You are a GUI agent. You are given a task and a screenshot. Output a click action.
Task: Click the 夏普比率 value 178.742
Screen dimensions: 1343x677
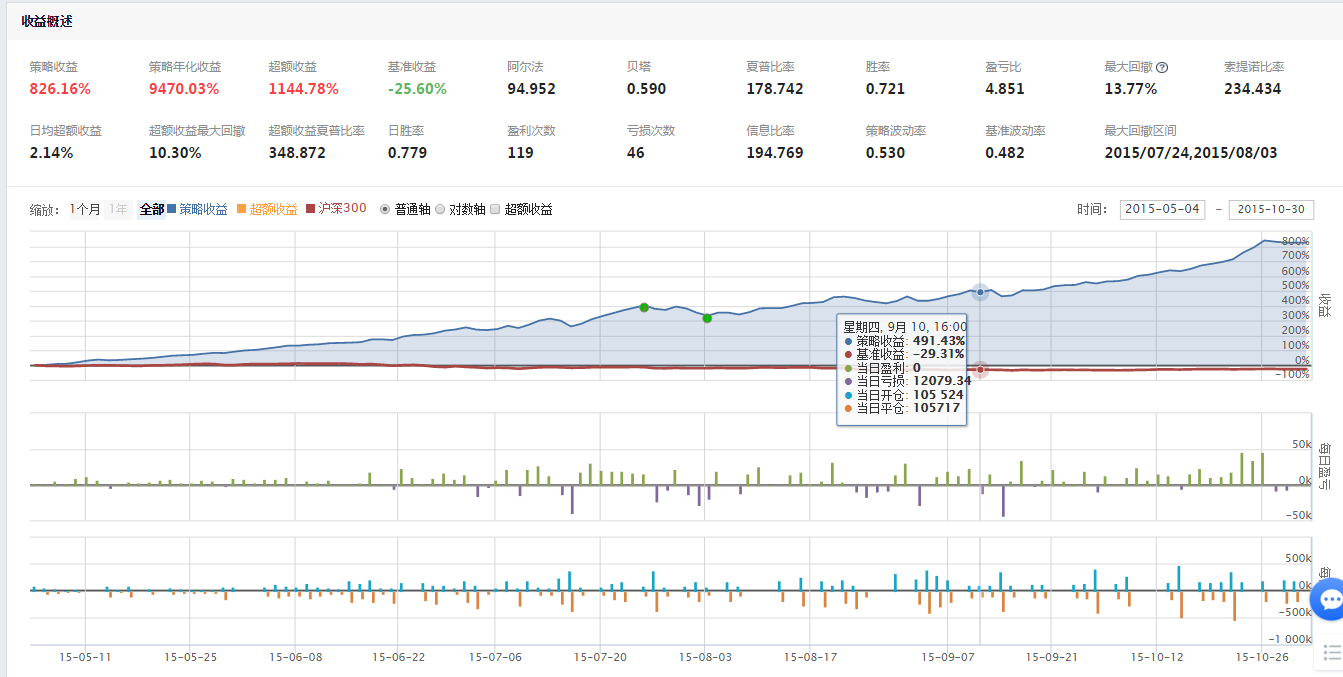[x=775, y=89]
